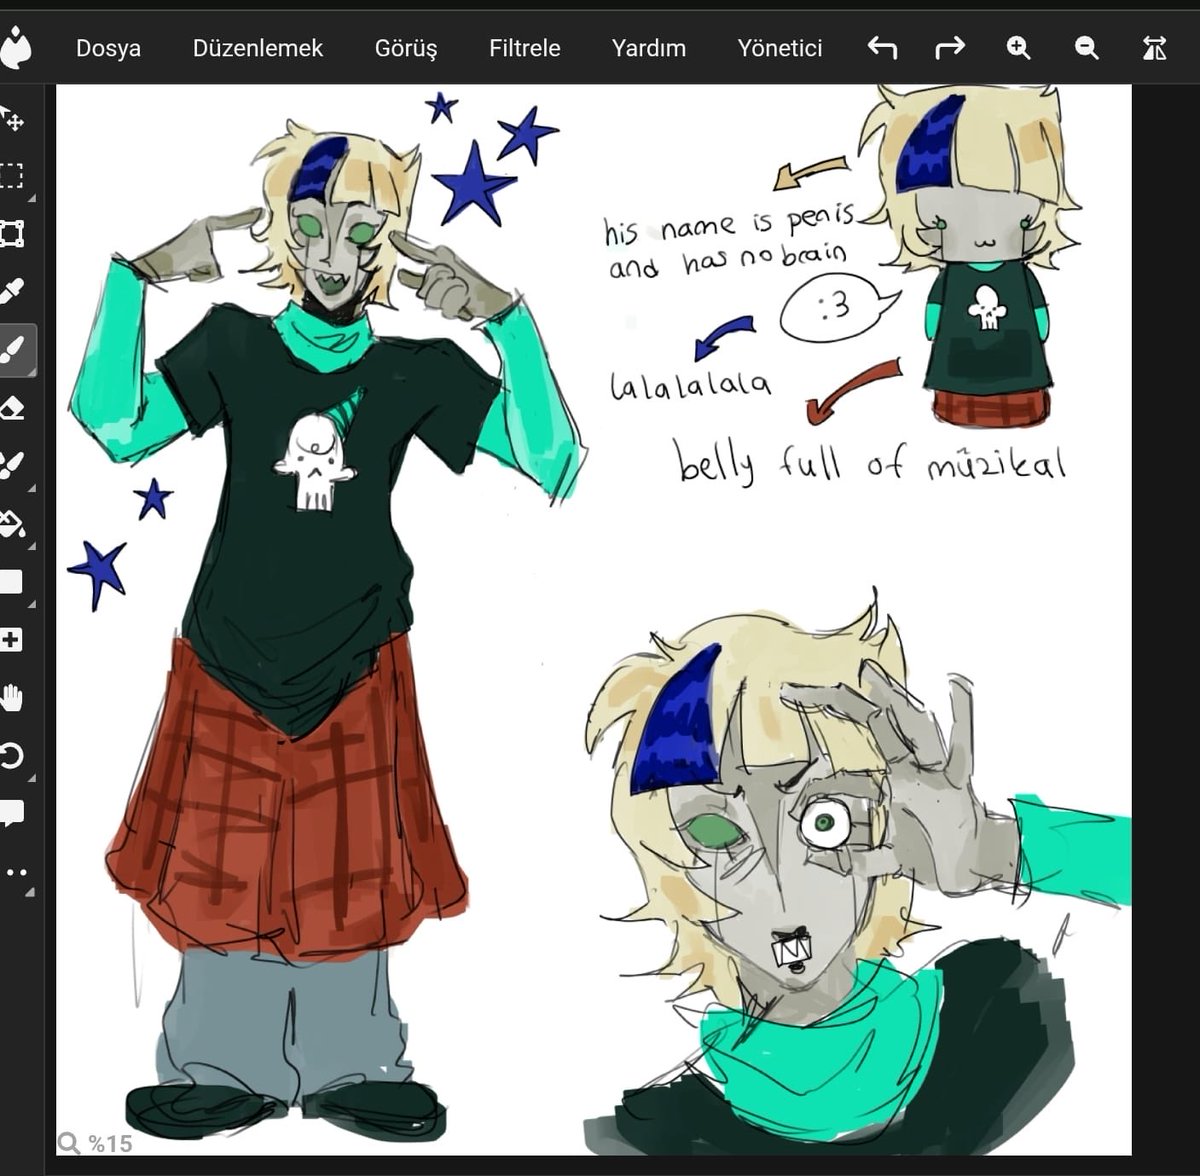Open the Yönetici menu
1200x1176 pixels.
780,48
